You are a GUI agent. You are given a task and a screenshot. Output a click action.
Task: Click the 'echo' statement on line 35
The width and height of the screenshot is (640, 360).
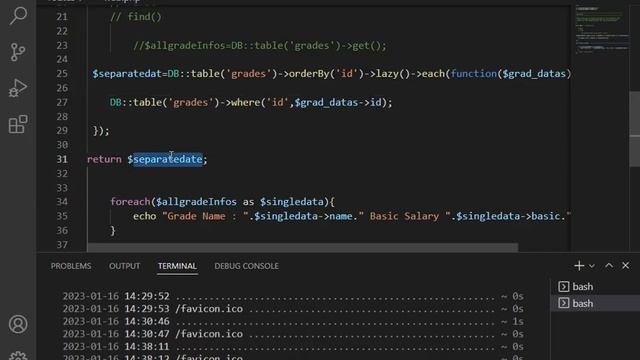[x=144, y=216]
